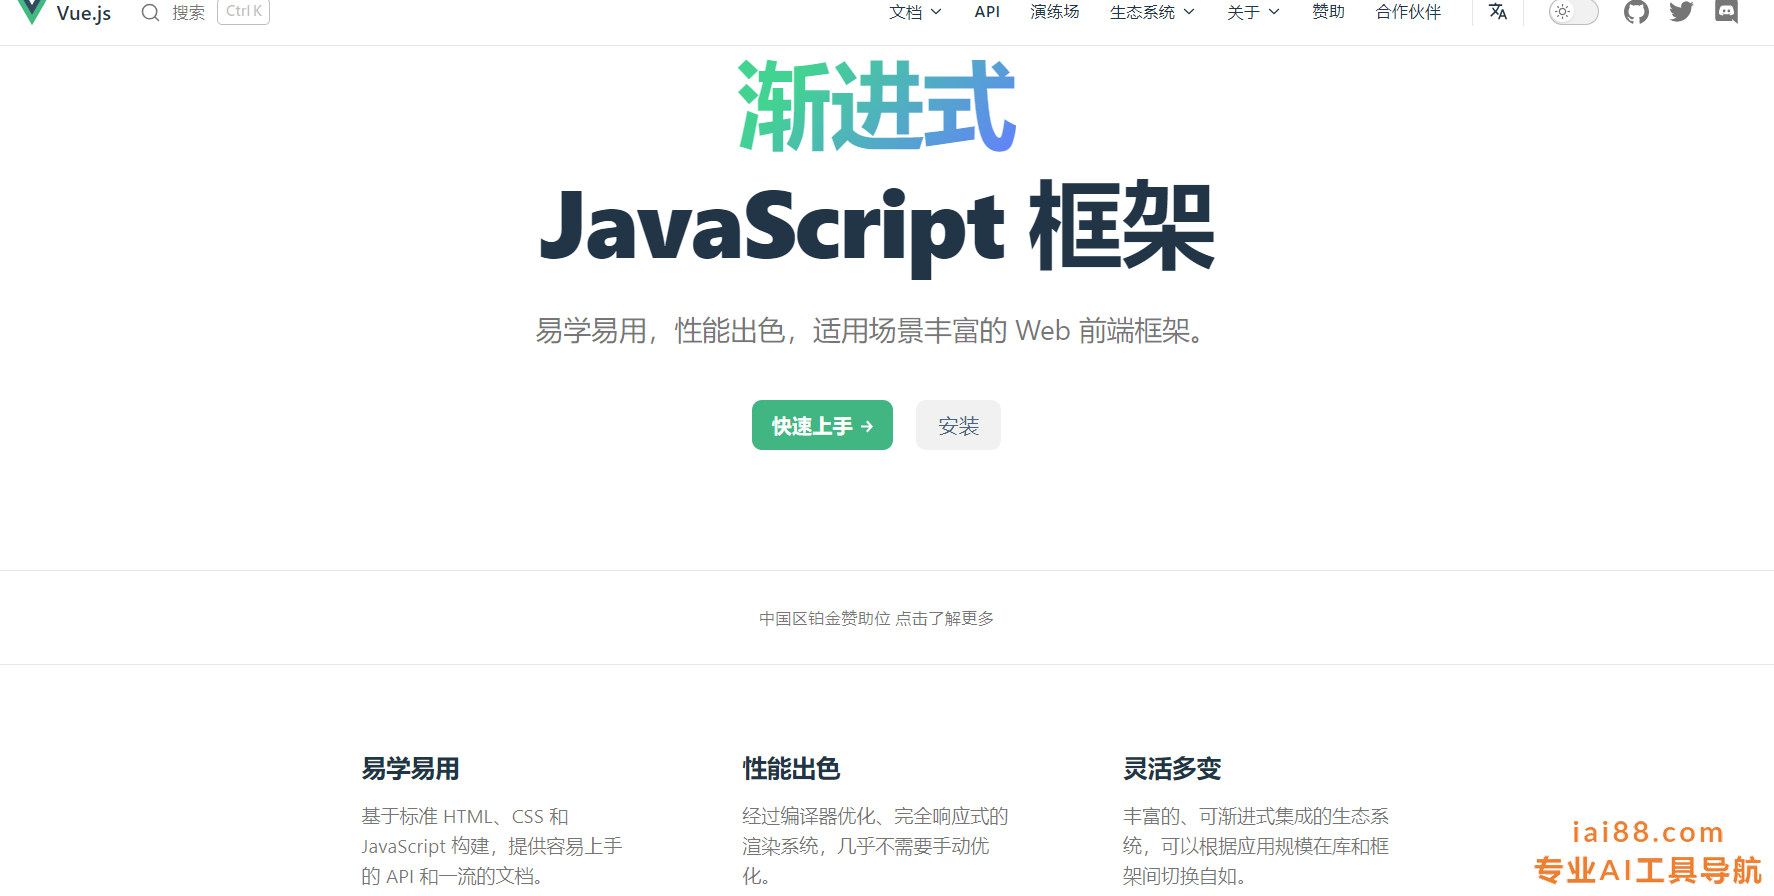Expand the 文档 dropdown menu
The height and width of the screenshot is (896, 1774).
click(915, 12)
